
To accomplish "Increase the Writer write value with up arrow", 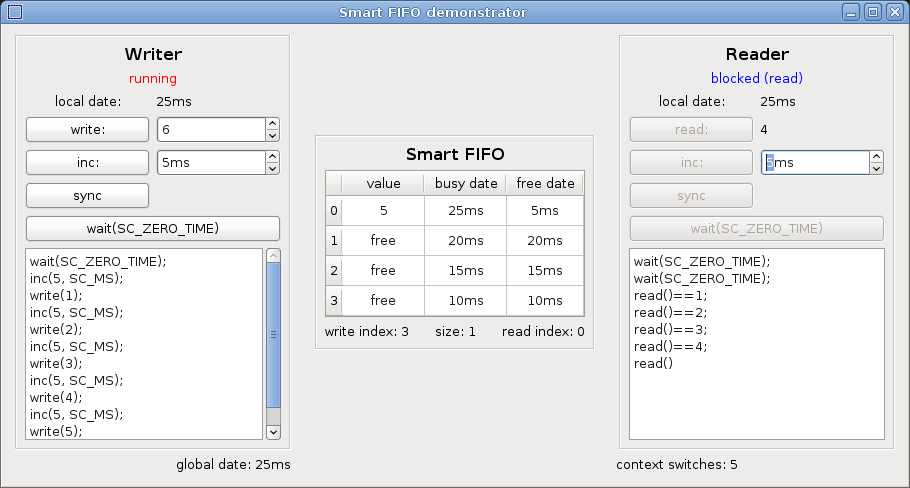I will (x=273, y=124).
